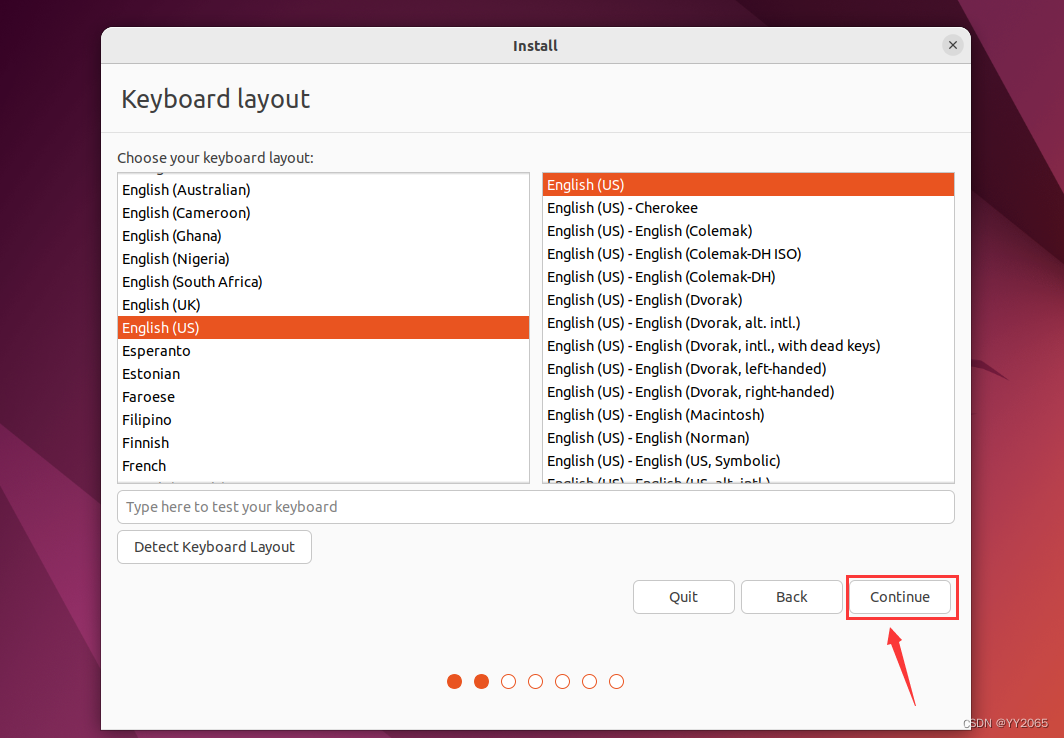Pick English (Norman) variant

(x=748, y=439)
